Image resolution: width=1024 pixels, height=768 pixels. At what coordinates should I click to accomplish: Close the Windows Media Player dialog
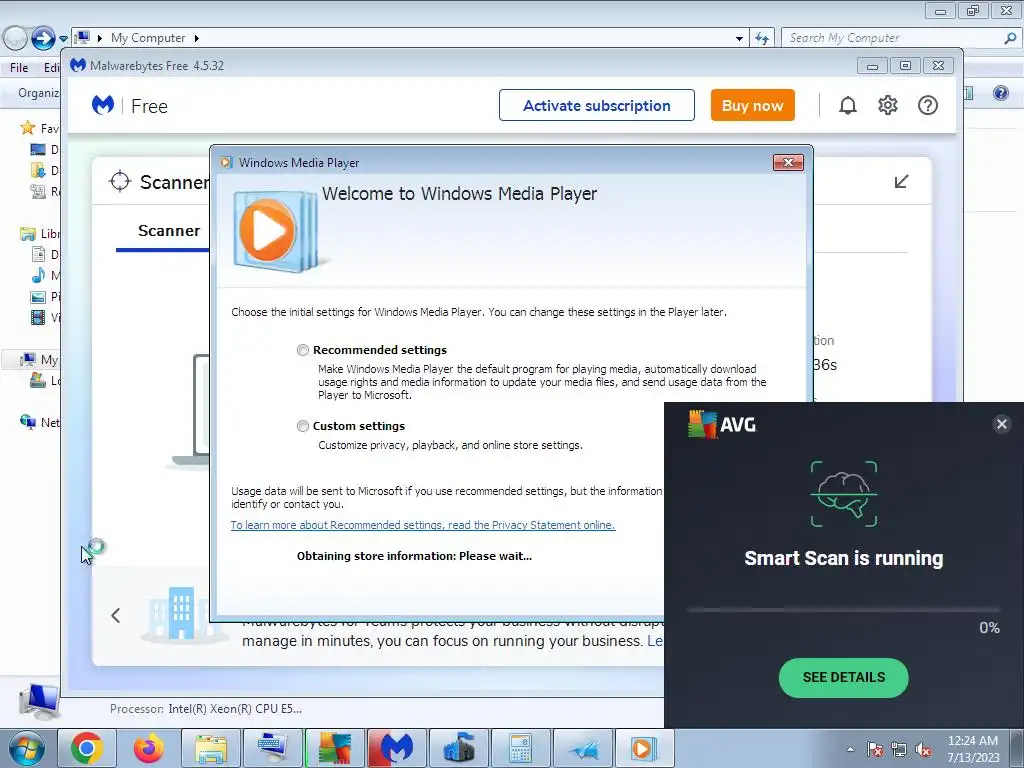(x=788, y=163)
